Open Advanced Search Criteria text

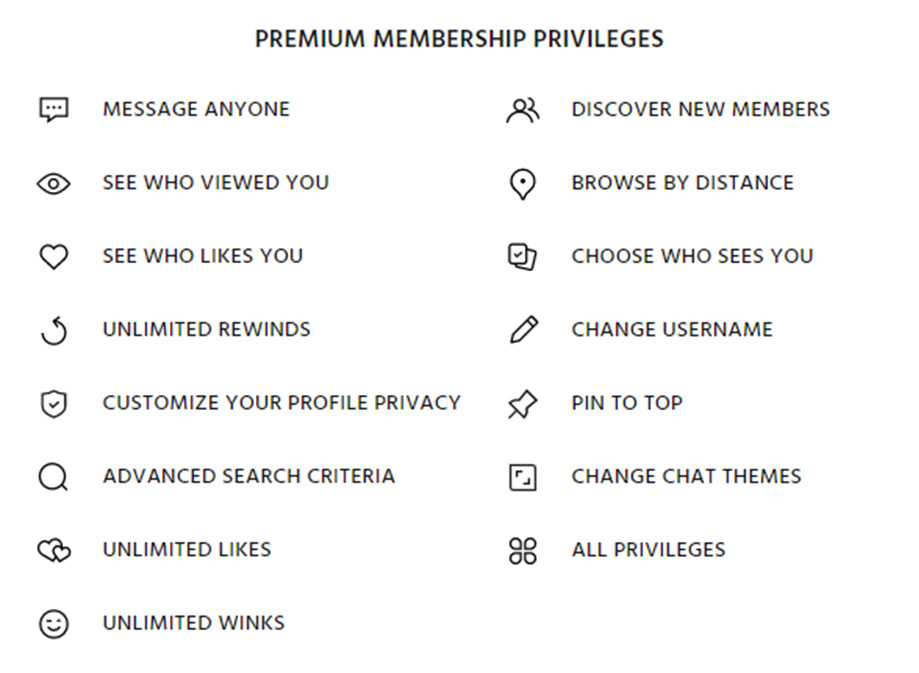[249, 476]
